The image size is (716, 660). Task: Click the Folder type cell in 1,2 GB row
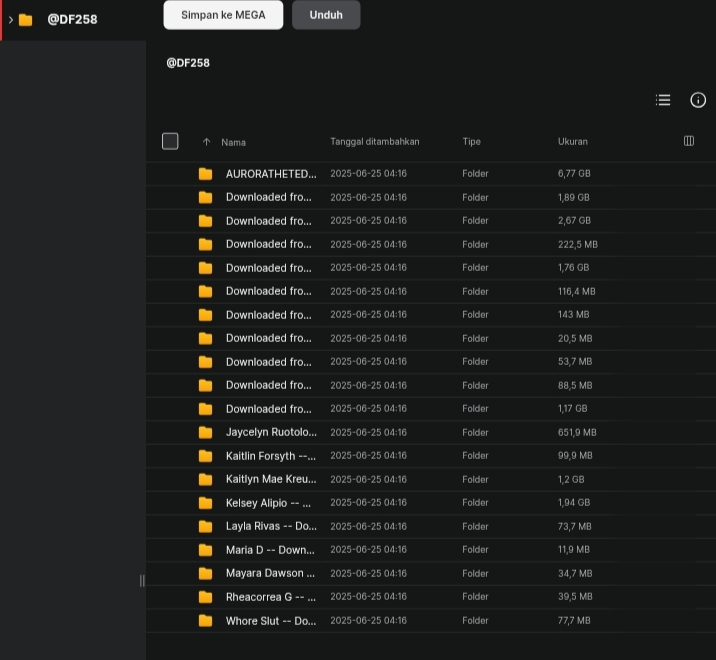click(x=475, y=480)
